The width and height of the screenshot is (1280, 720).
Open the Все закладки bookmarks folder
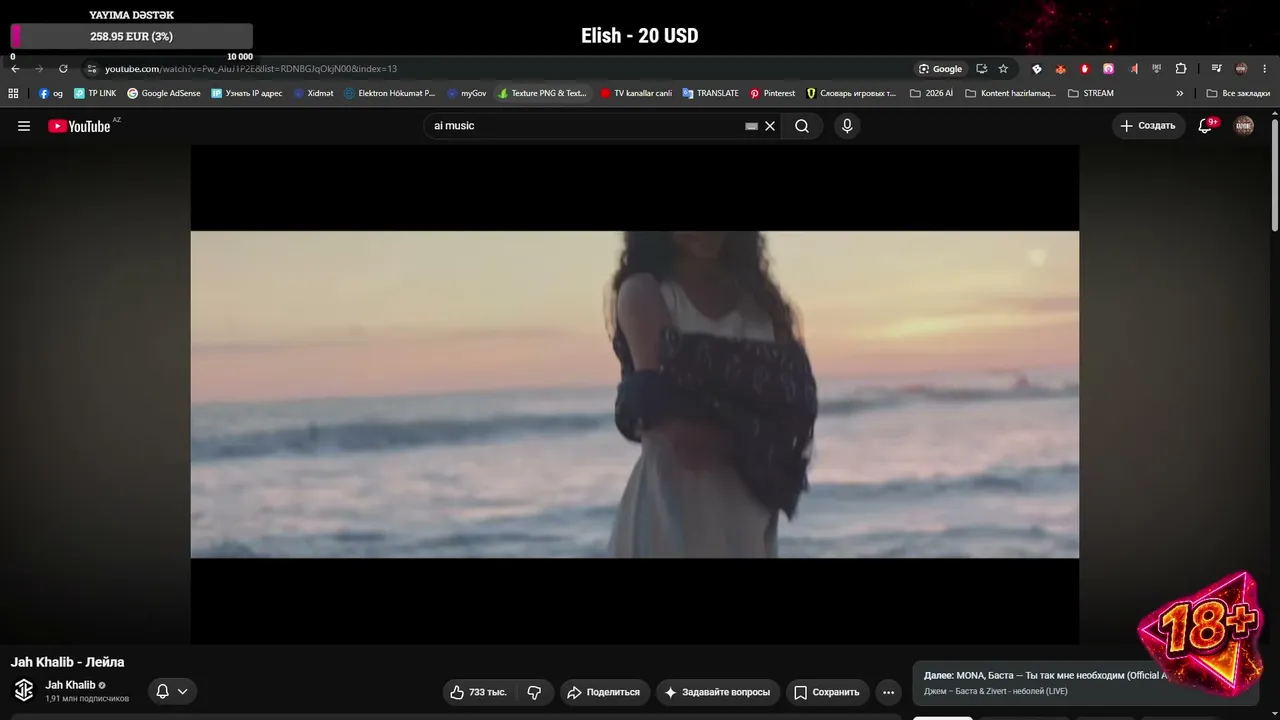coord(1238,93)
